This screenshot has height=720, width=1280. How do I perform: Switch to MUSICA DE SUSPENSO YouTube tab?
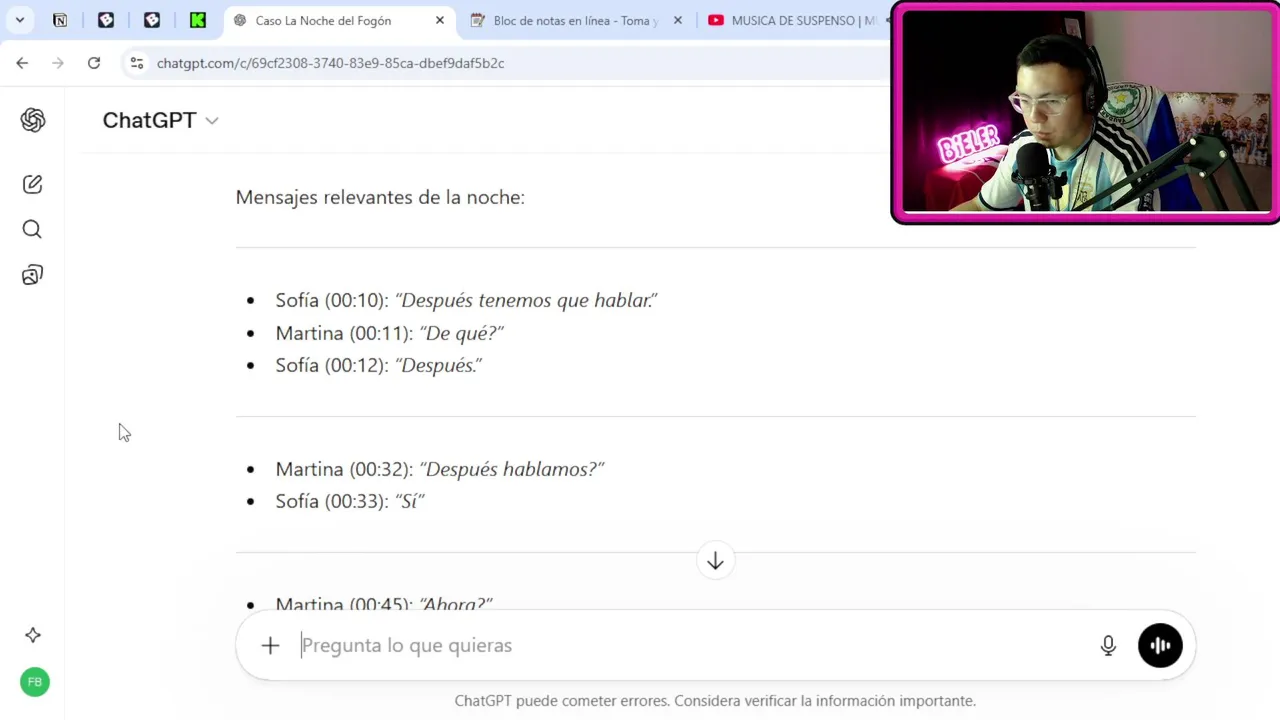pyautogui.click(x=795, y=21)
